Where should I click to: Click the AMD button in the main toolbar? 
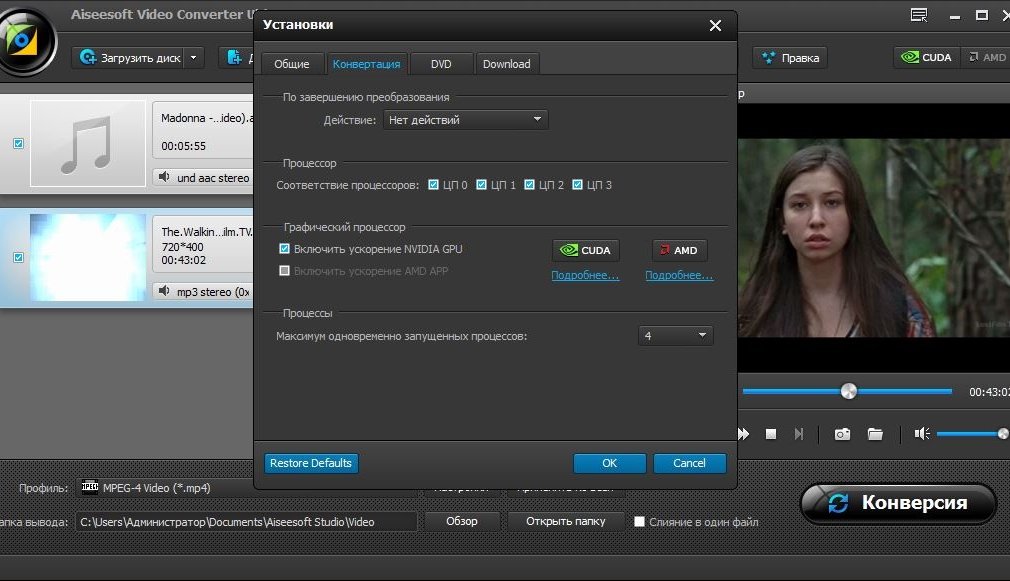[987, 57]
